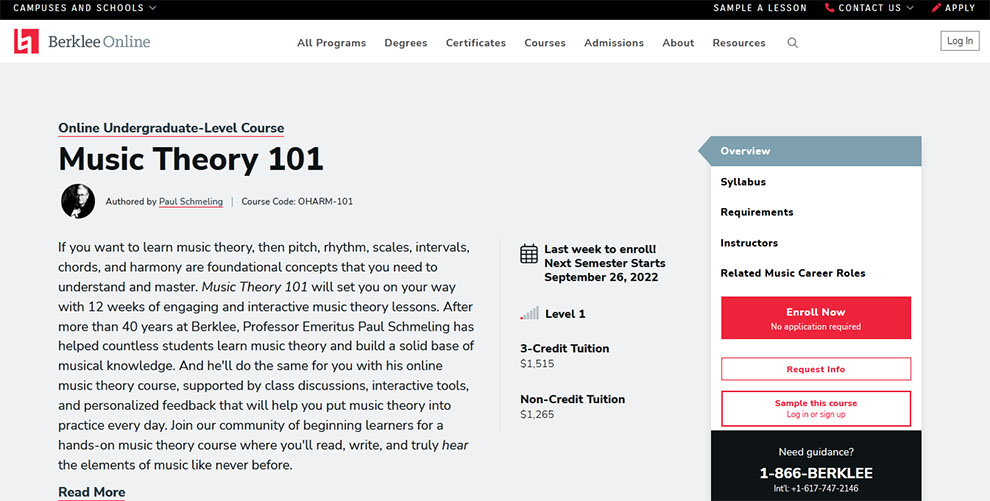The height and width of the screenshot is (501, 990).
Task: Click the Non-Credit Tuition label
Action: (573, 399)
